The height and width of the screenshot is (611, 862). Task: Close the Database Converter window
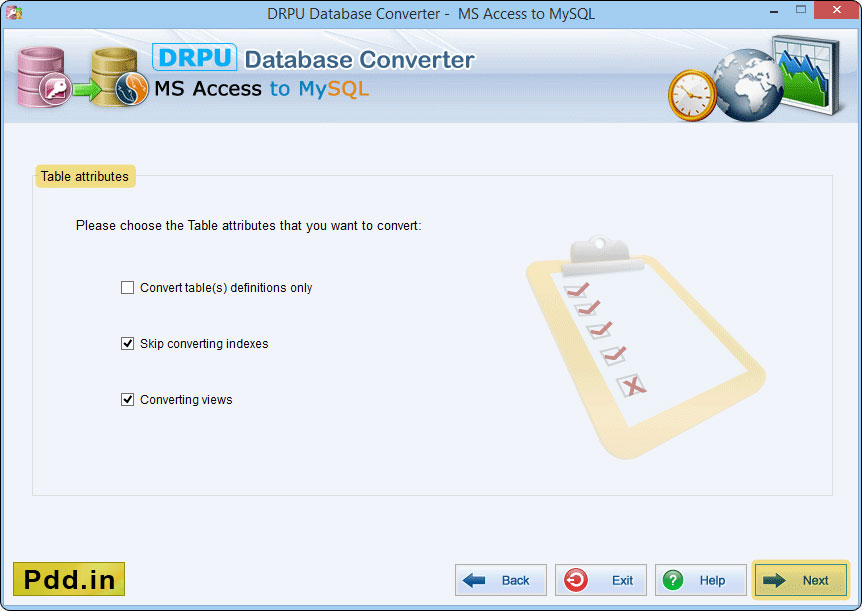[x=836, y=10]
